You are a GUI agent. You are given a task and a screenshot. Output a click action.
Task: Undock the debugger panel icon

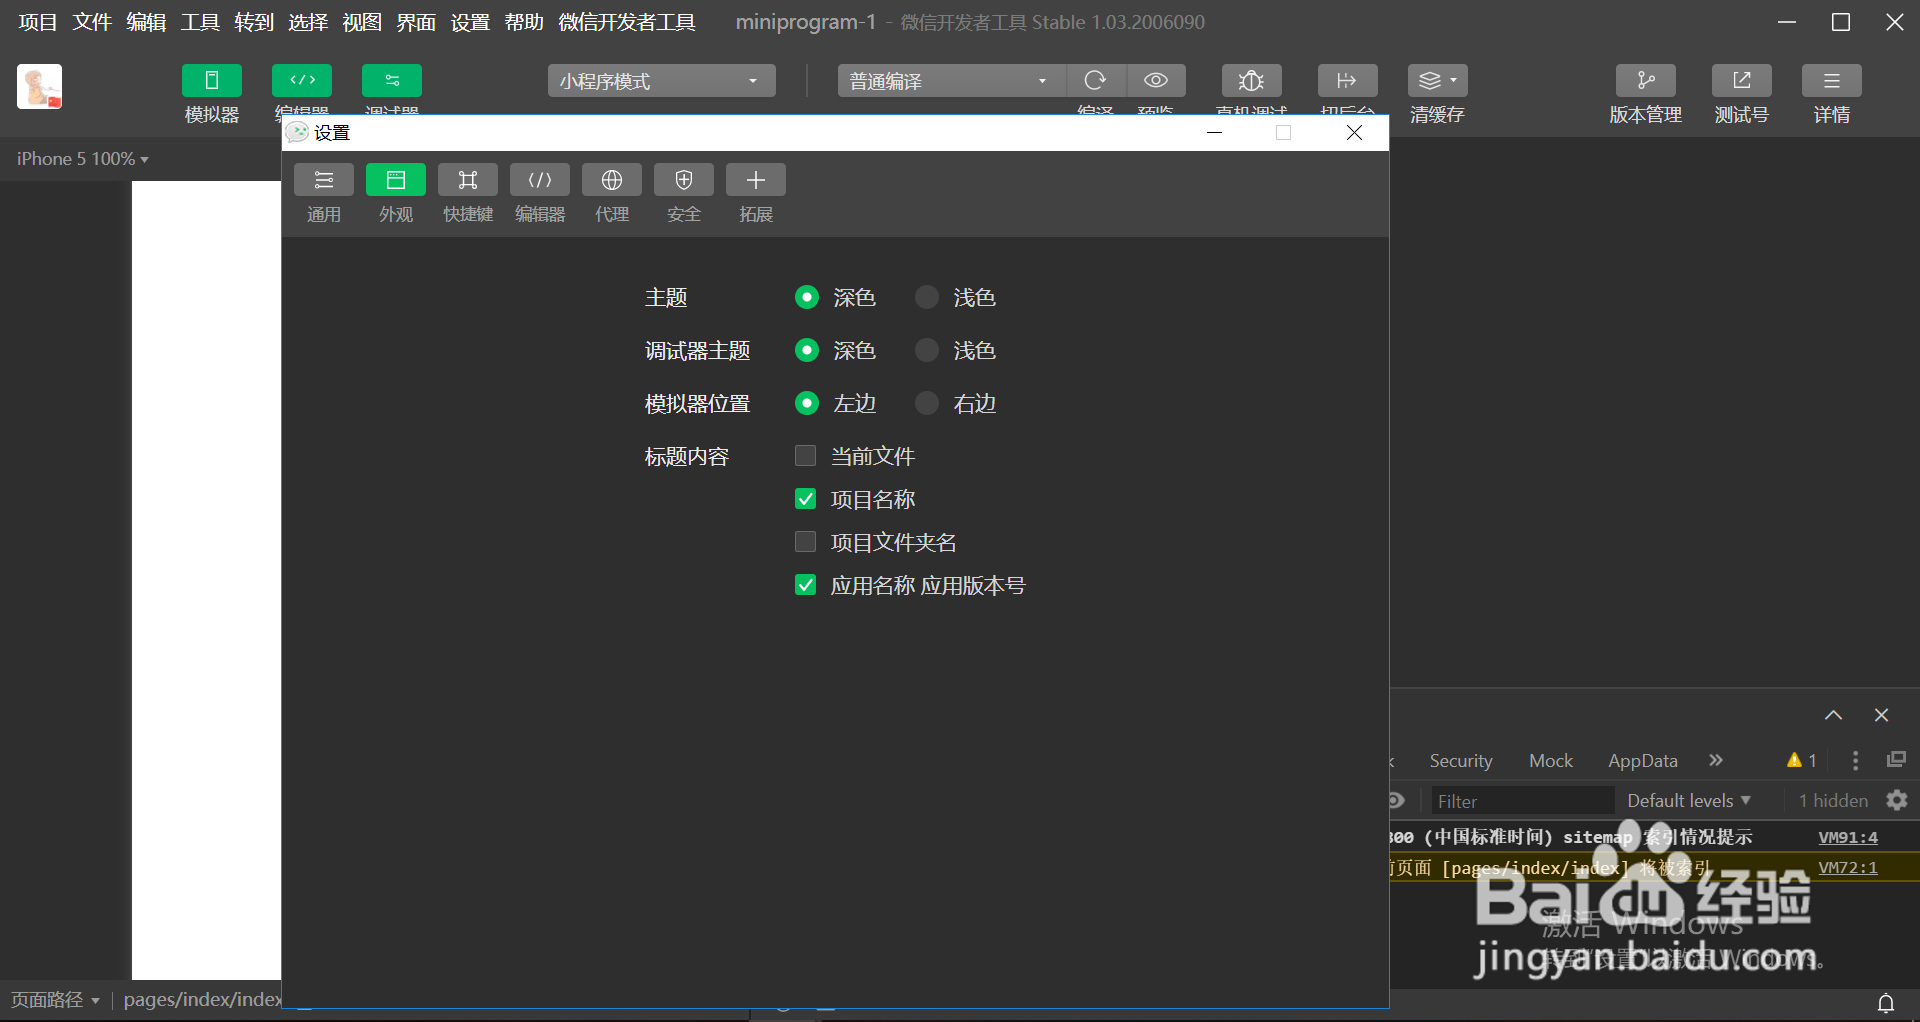[1896, 760]
